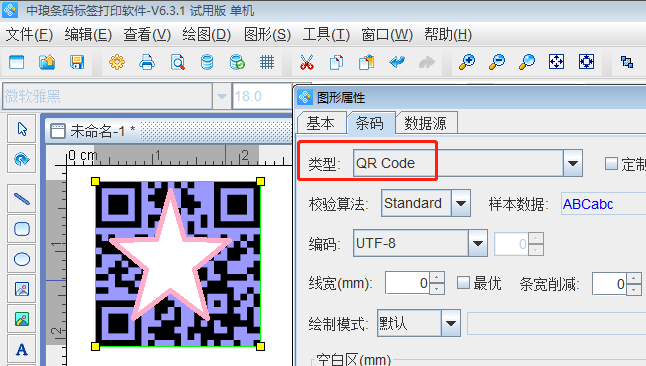The image size is (646, 366).
Task: Open the 文件(F) menu
Action: point(29,35)
